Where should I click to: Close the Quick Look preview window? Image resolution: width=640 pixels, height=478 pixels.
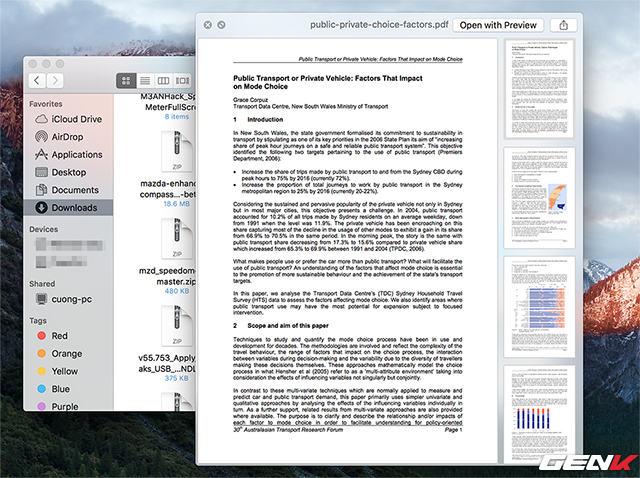tap(208, 25)
